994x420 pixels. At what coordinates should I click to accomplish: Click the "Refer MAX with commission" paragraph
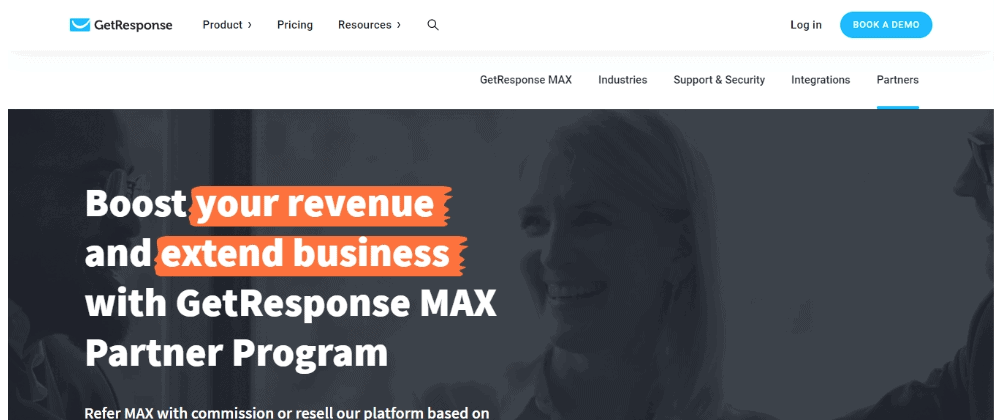[x=287, y=412]
